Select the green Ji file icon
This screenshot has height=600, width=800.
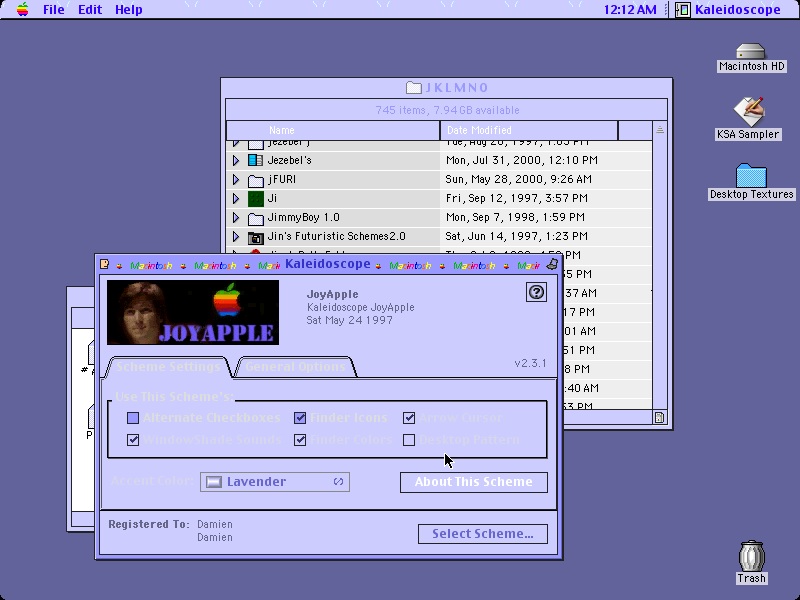click(x=255, y=198)
